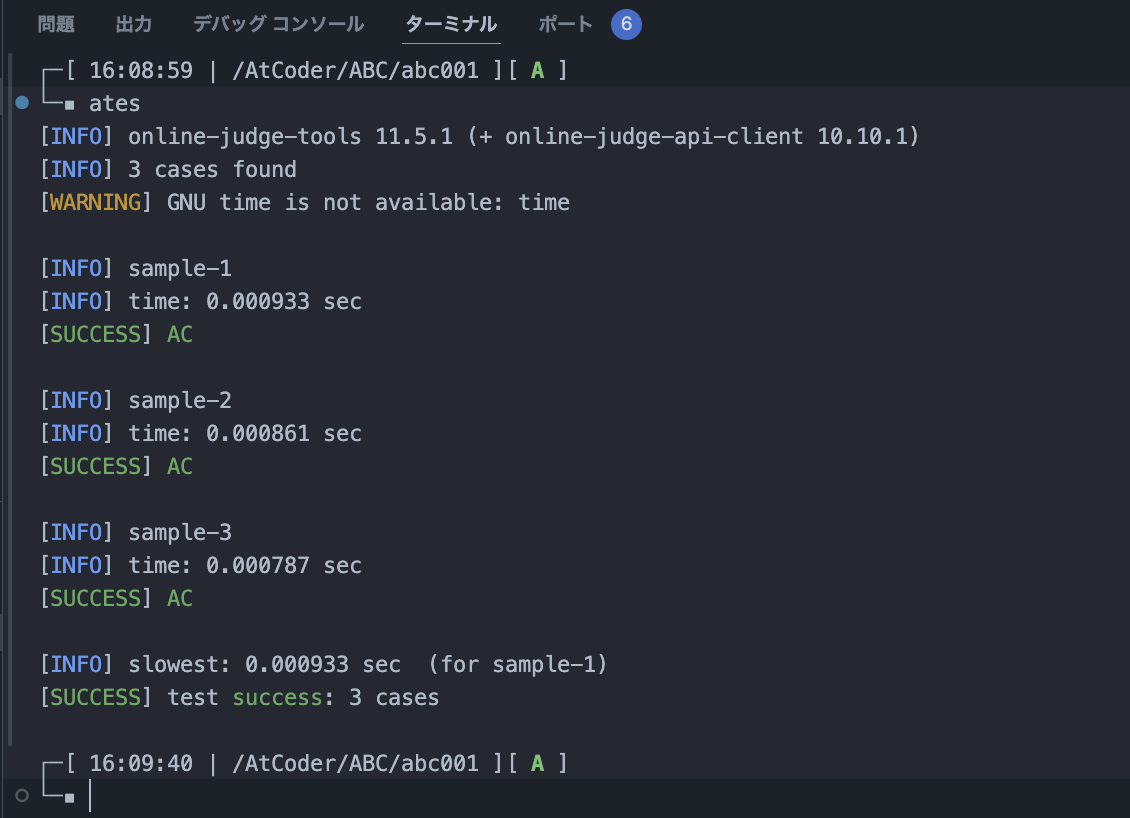Click the hollow circle decoration at the newest prompt

[x=21, y=795]
